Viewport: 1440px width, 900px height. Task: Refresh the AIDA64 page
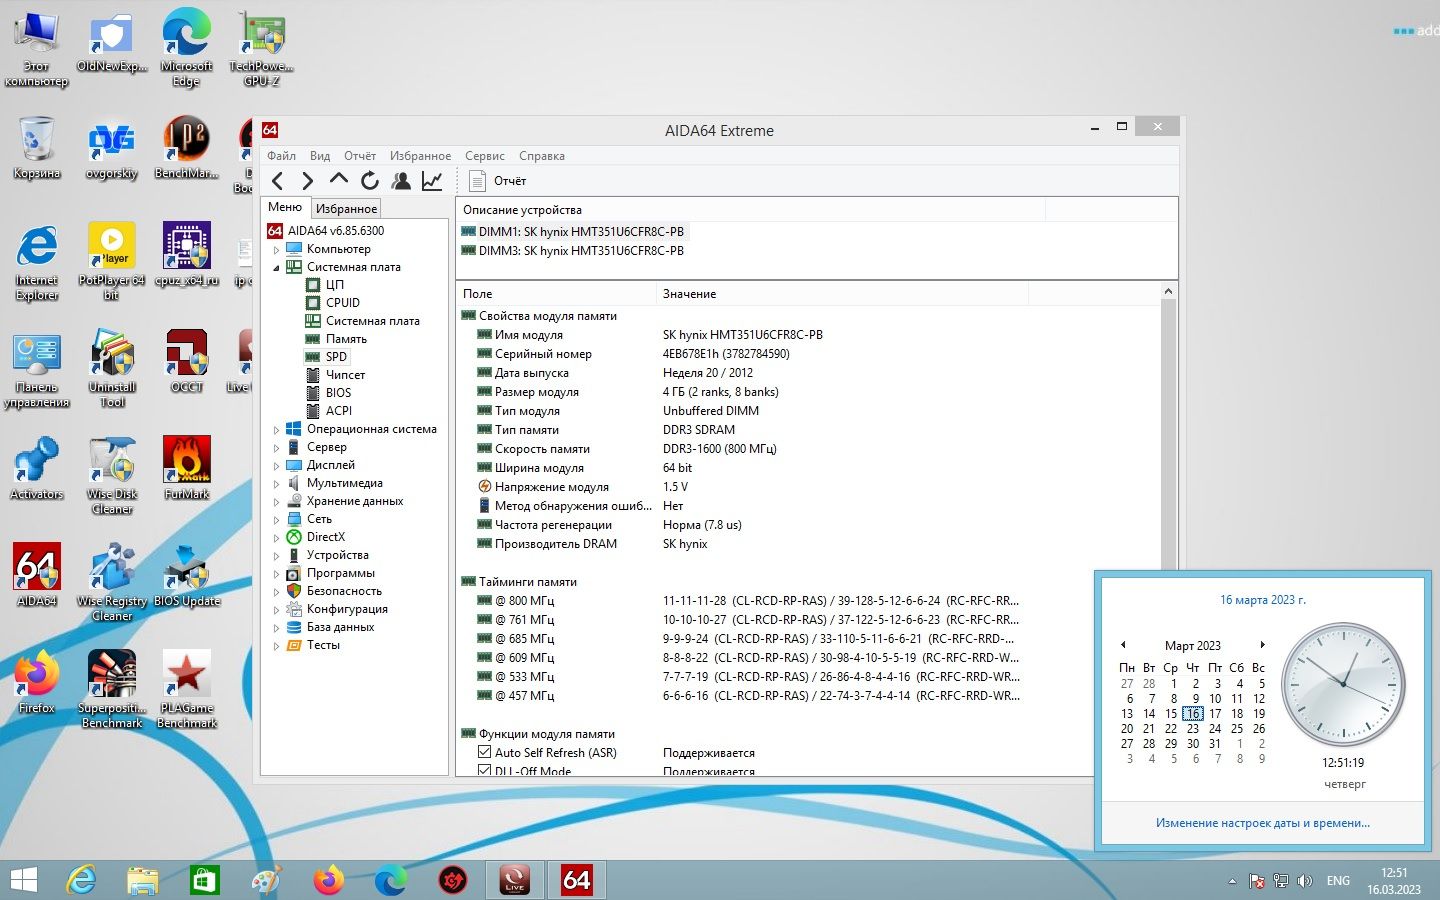point(370,181)
